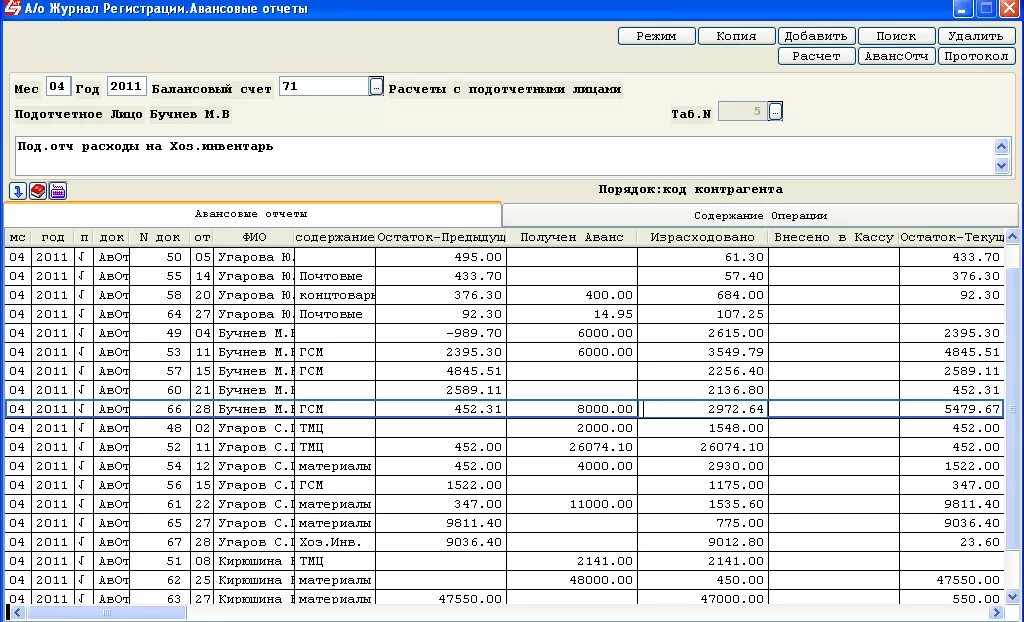Click the Израсходовано cell 2972.64
Viewport: 1024px width, 622px height.
(x=703, y=409)
